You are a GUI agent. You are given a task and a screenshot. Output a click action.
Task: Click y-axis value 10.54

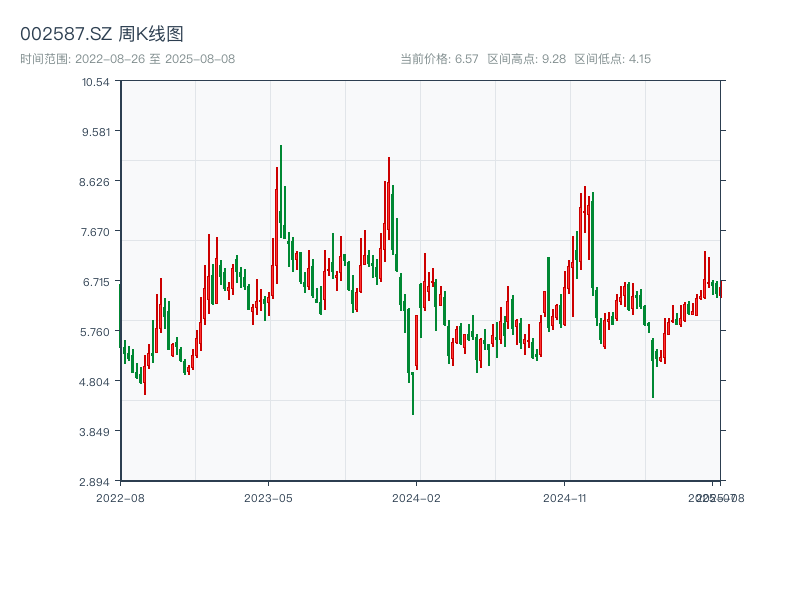pos(95,82)
